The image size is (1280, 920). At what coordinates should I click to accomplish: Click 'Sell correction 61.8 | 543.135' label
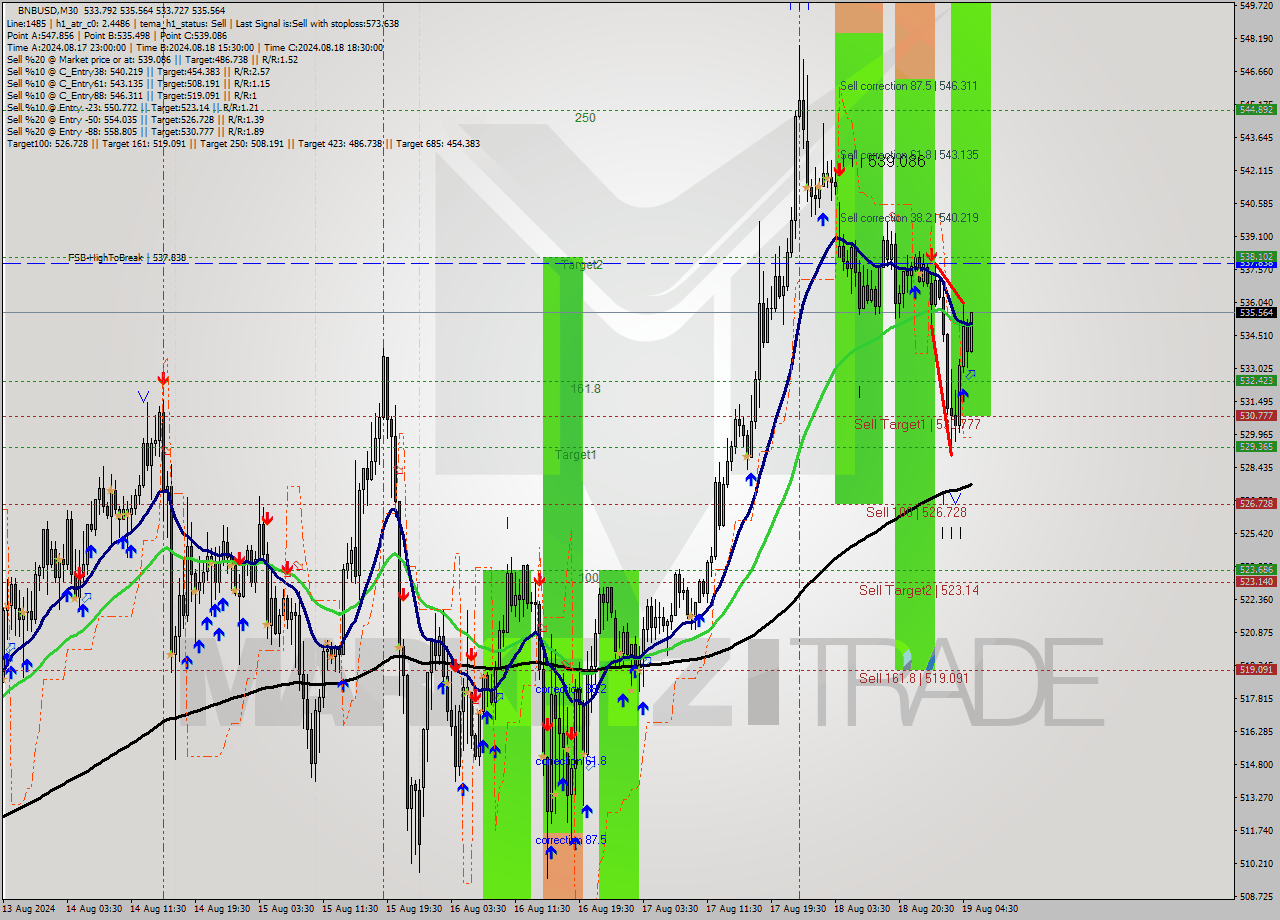tap(909, 155)
